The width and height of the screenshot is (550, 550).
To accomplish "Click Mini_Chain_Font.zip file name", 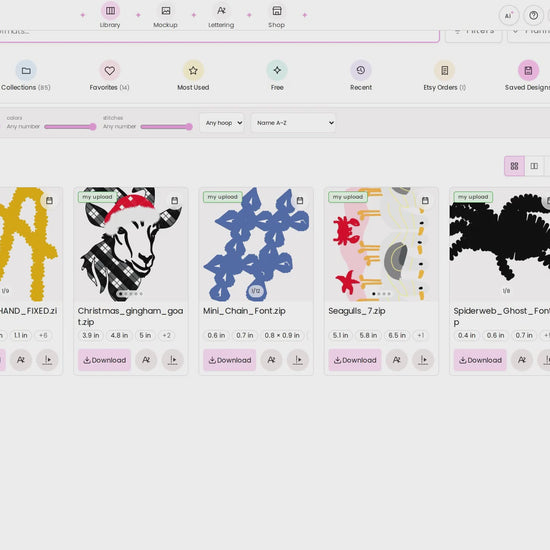I will click(244, 311).
